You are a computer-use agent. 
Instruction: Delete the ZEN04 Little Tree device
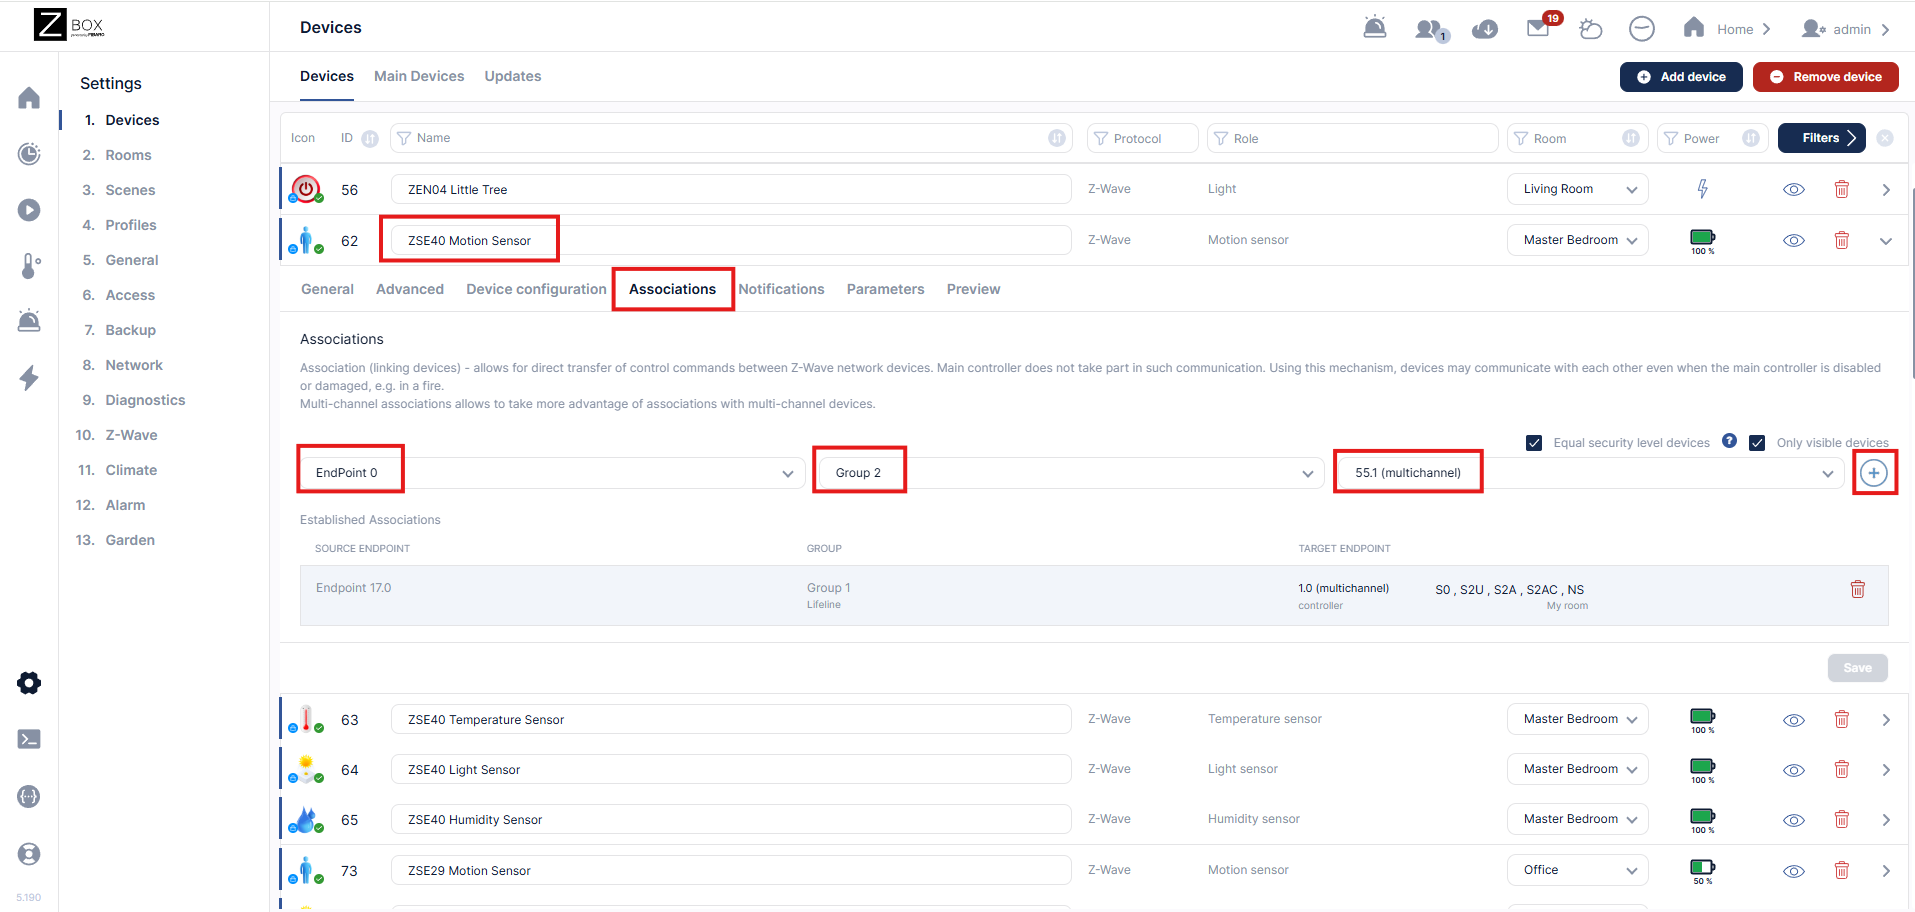tap(1842, 189)
